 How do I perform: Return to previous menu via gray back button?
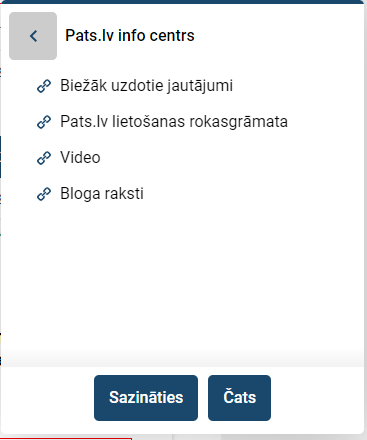(33, 36)
